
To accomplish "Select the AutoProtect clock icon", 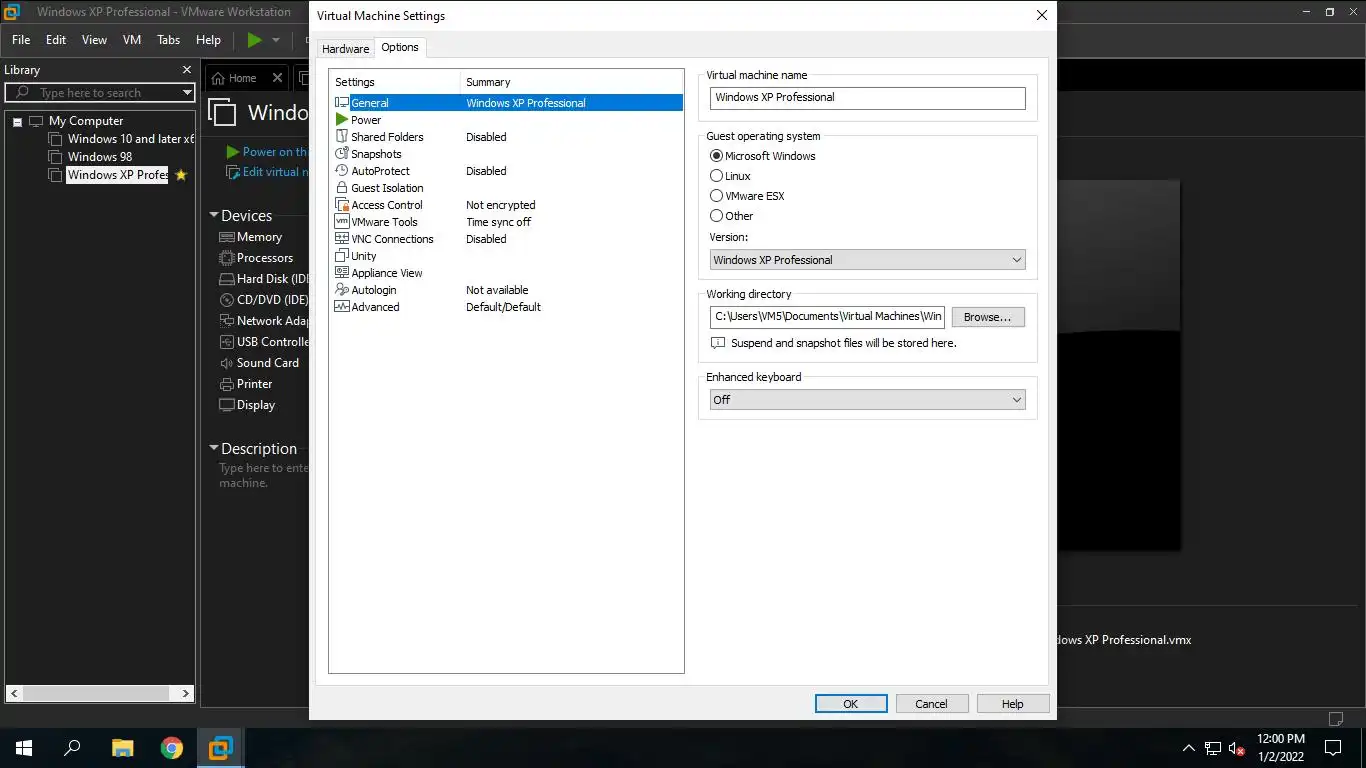I will pos(342,171).
